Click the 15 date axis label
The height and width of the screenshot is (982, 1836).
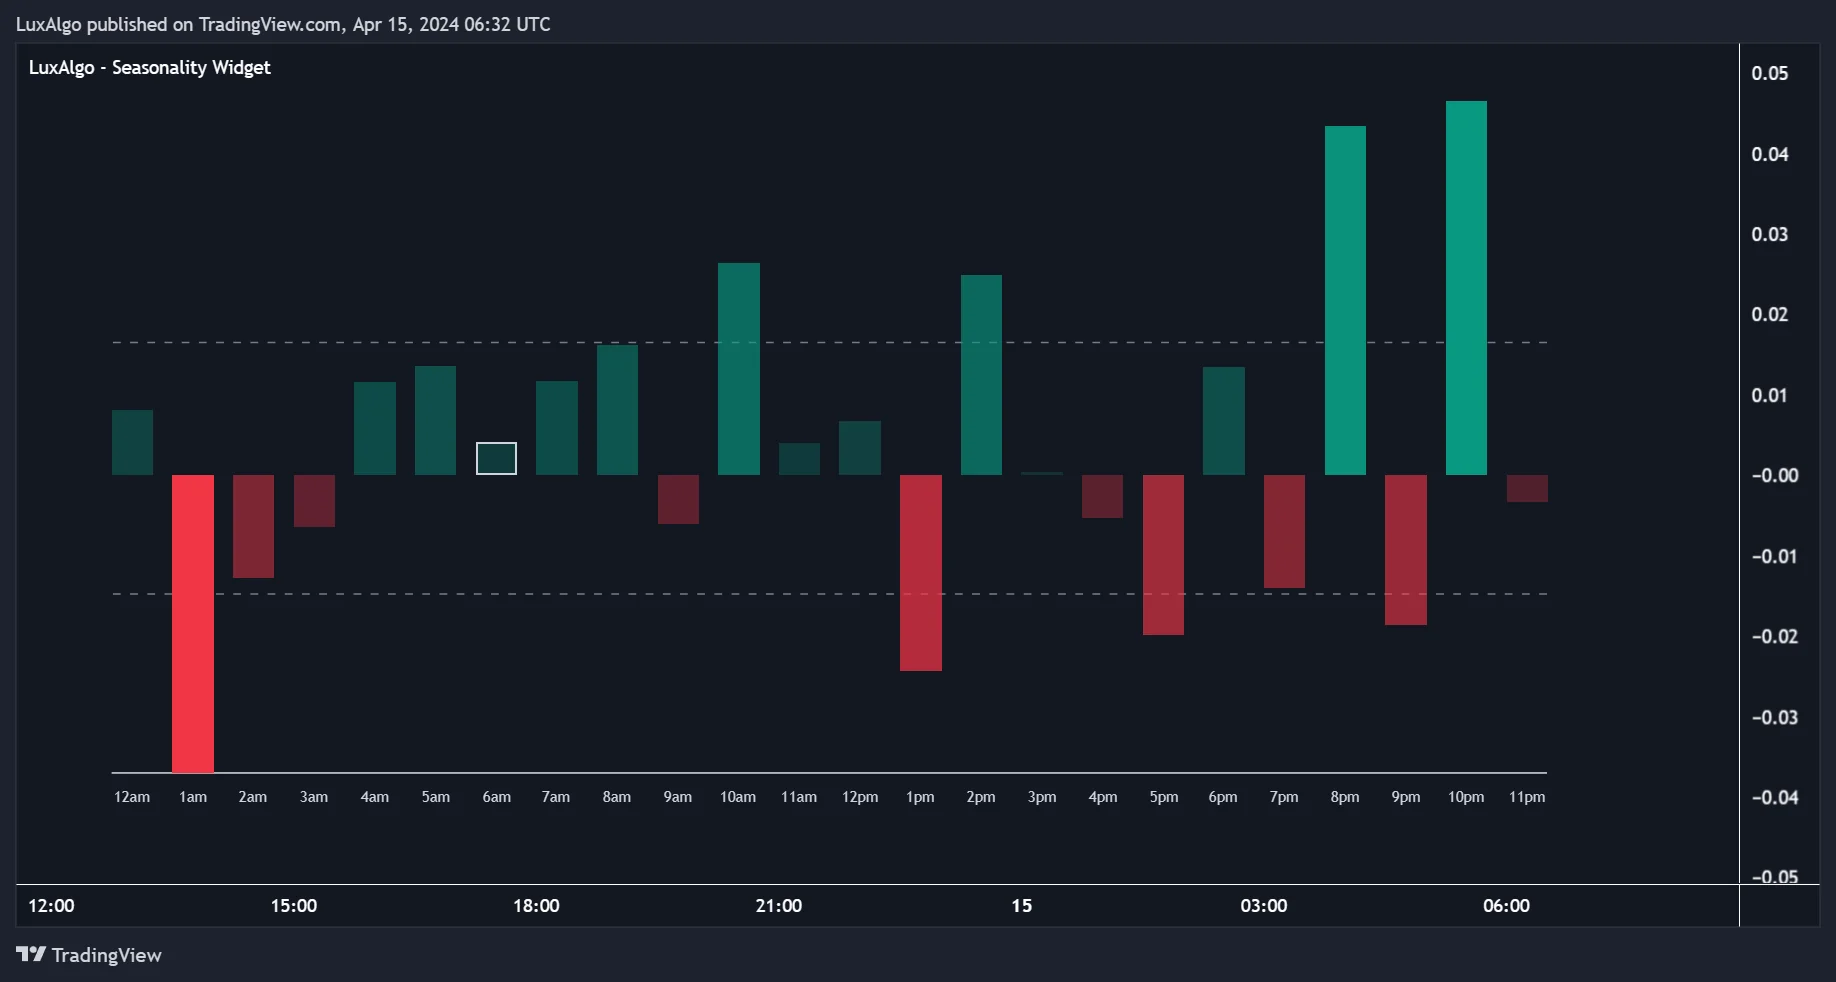tap(1021, 906)
